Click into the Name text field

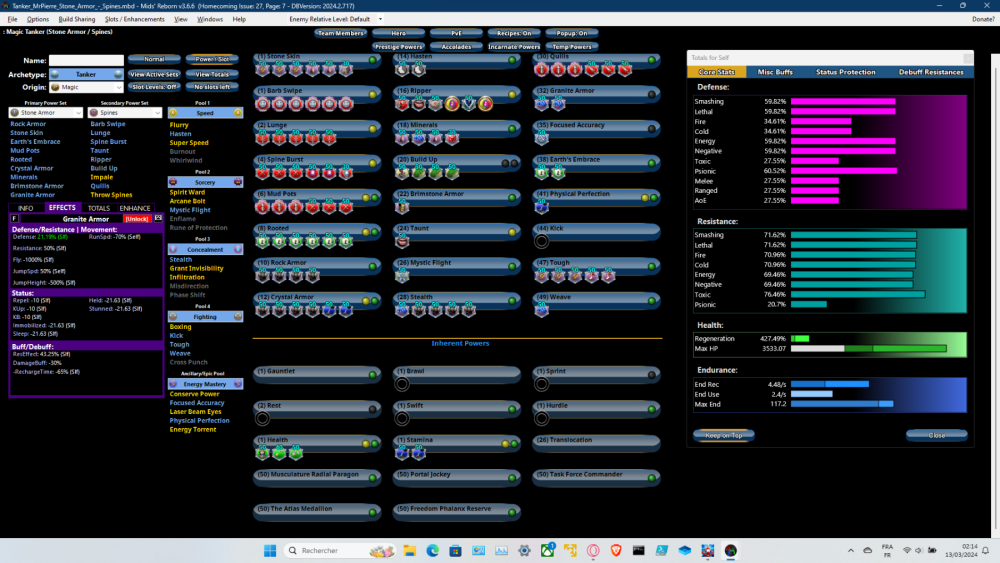86,60
